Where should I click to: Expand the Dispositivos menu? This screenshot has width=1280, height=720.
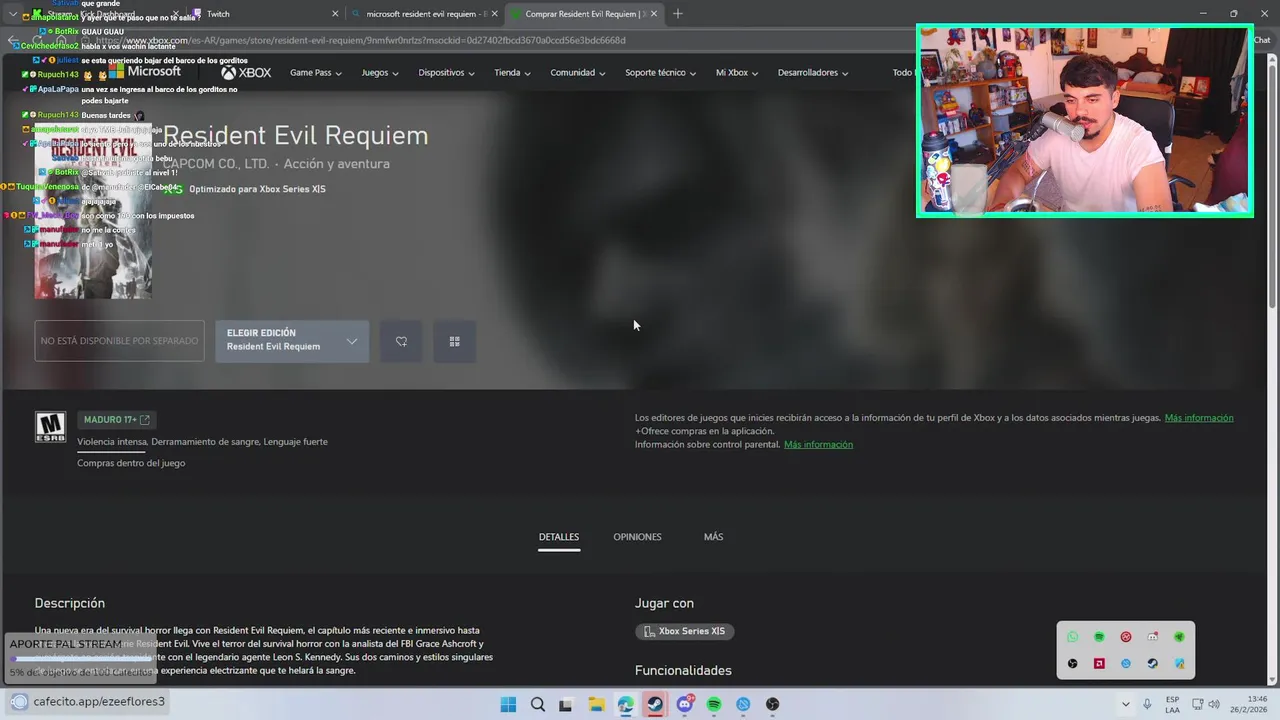pos(446,73)
